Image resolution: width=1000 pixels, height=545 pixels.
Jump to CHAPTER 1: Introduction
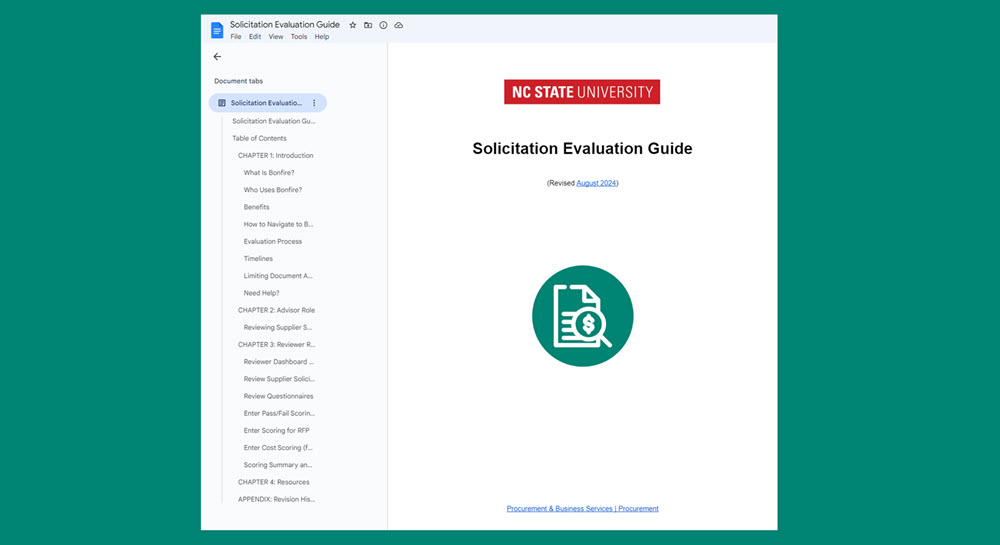point(276,156)
